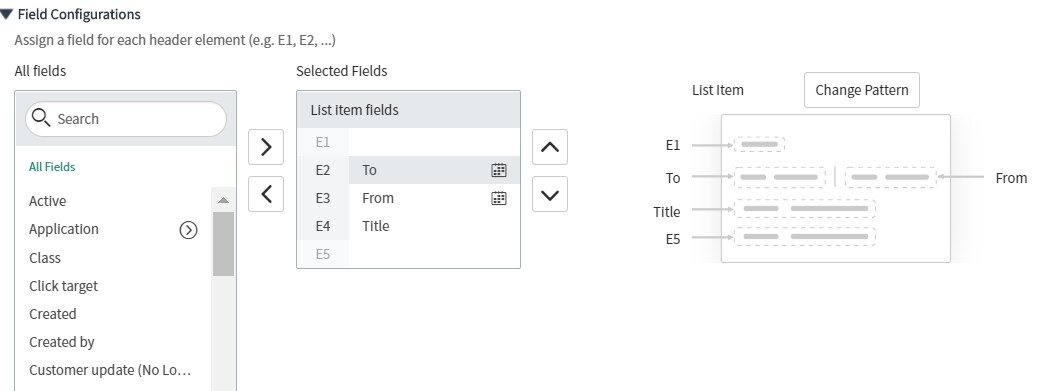This screenshot has width=1056, height=391.
Task: Click the calendar icon beside the To field
Action: click(x=498, y=170)
